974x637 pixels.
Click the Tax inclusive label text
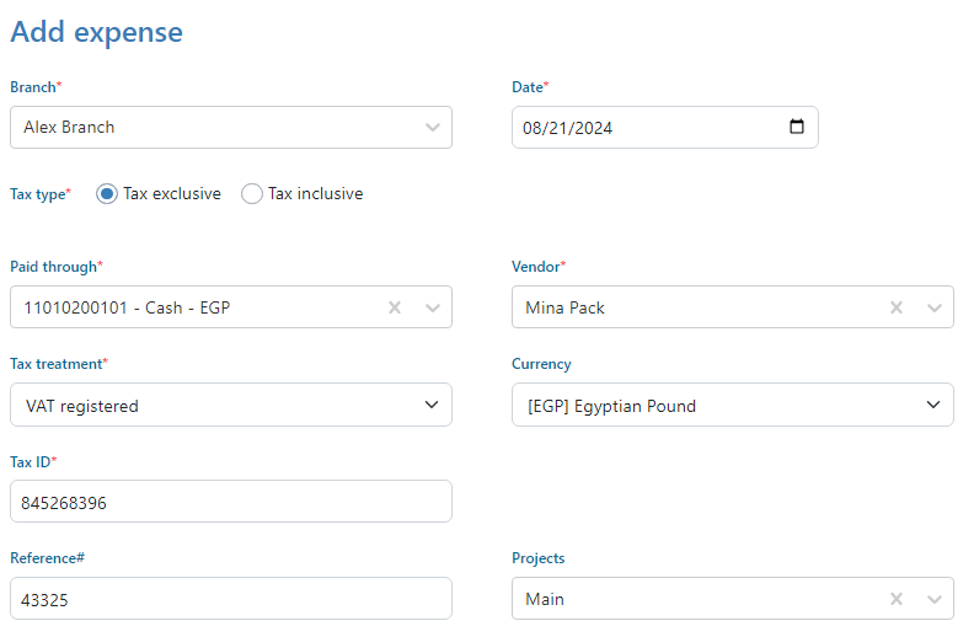click(x=315, y=194)
